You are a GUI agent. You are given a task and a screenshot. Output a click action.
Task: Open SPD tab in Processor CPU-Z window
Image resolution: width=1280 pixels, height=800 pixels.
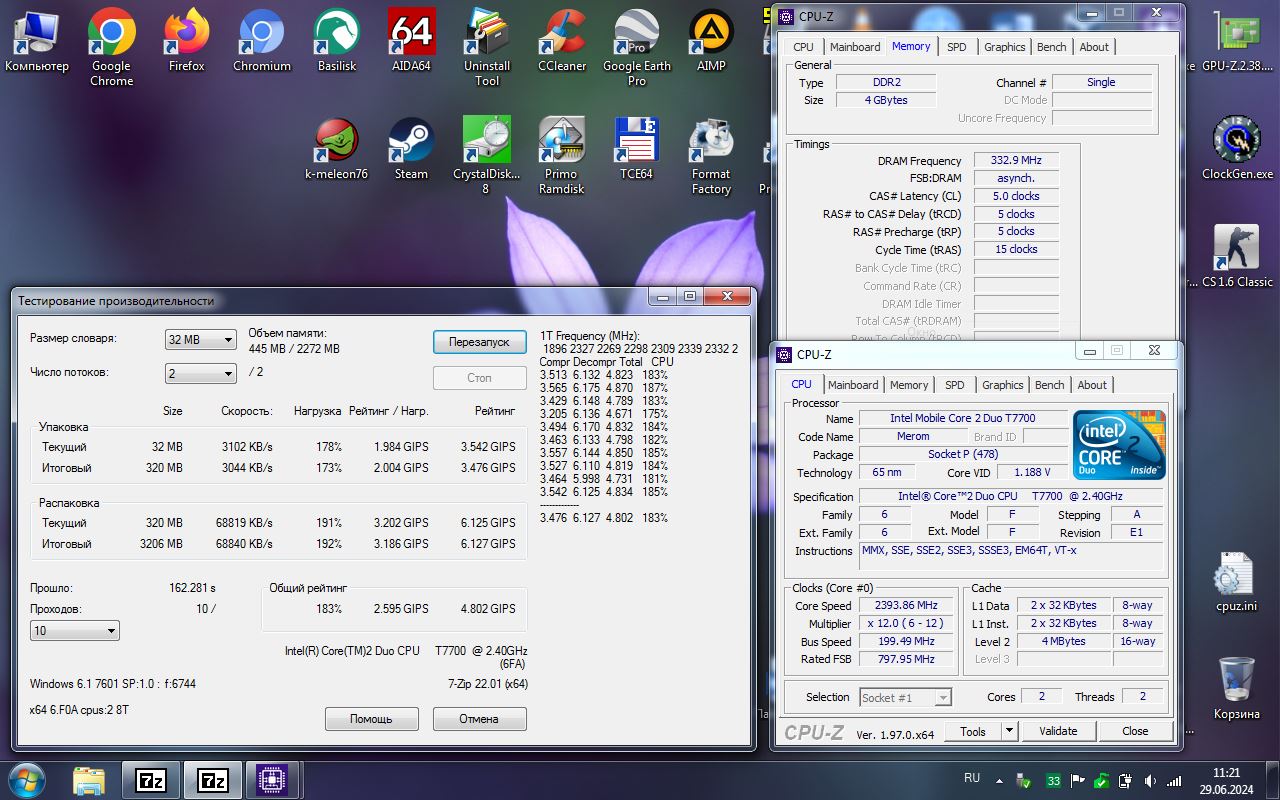[x=955, y=385]
